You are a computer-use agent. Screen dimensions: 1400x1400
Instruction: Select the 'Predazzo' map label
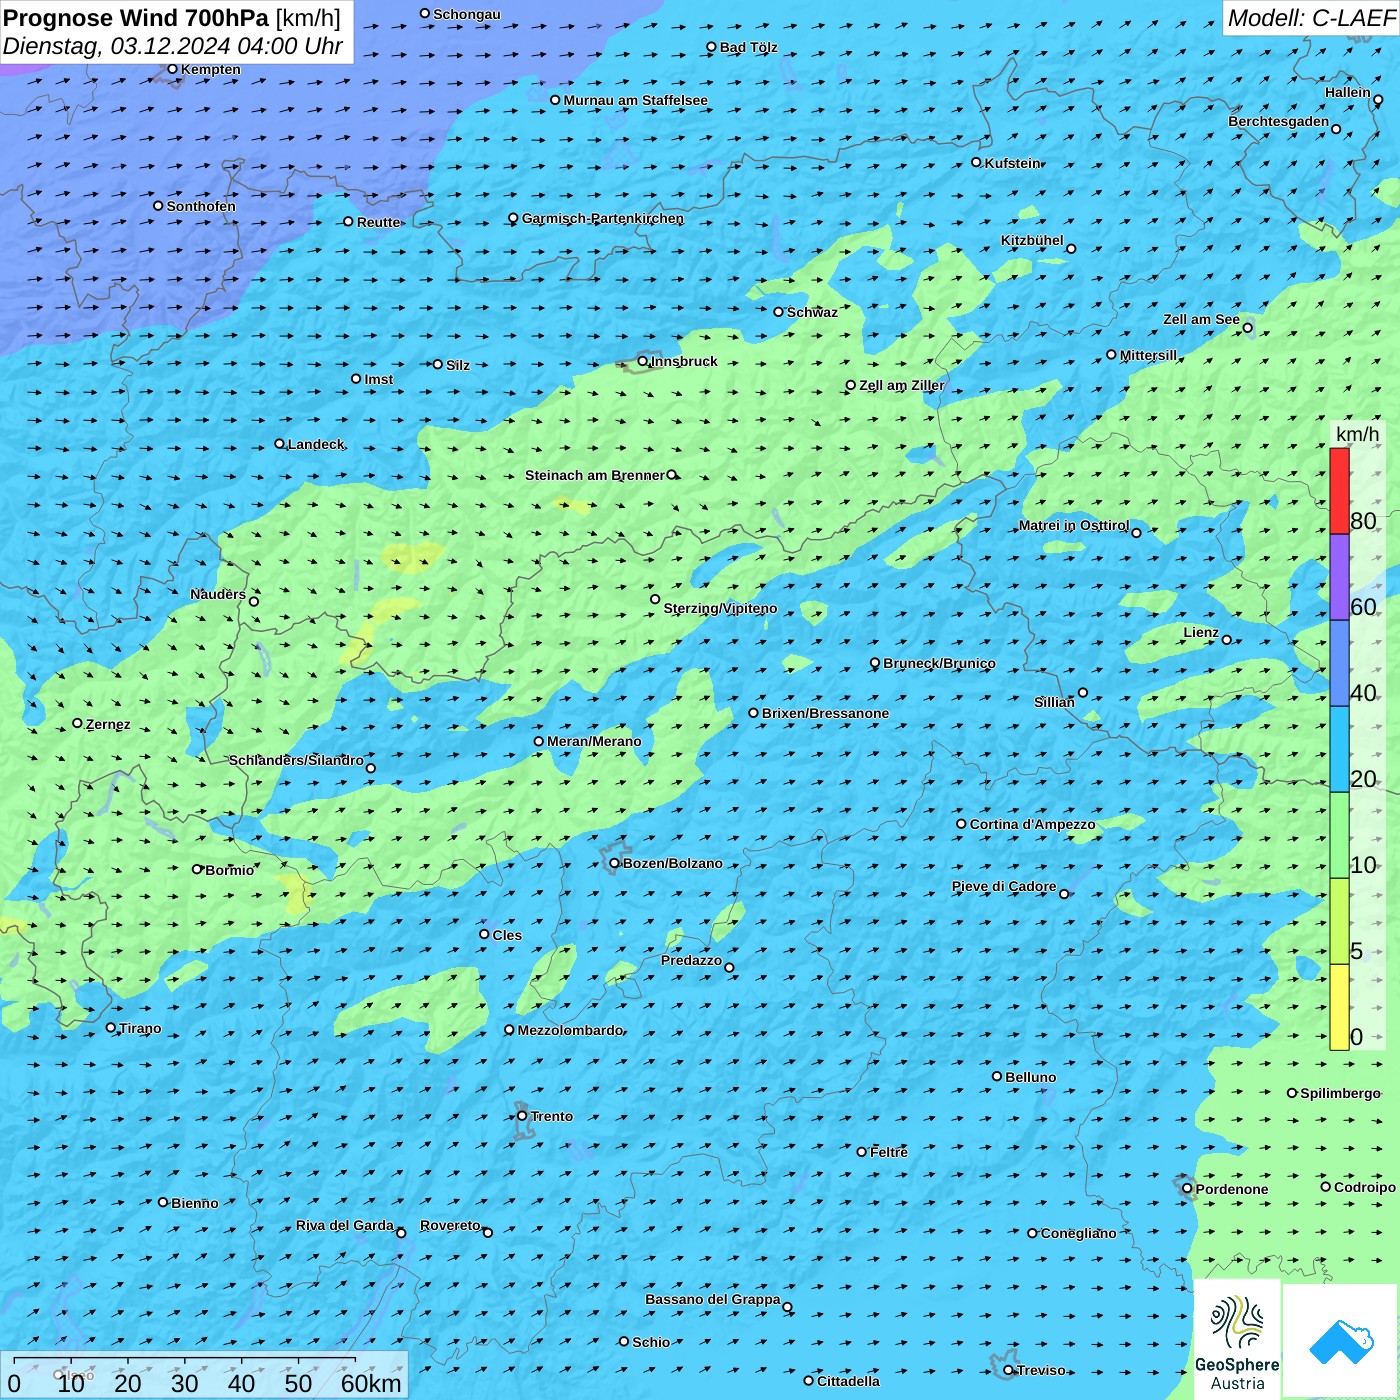coord(691,960)
